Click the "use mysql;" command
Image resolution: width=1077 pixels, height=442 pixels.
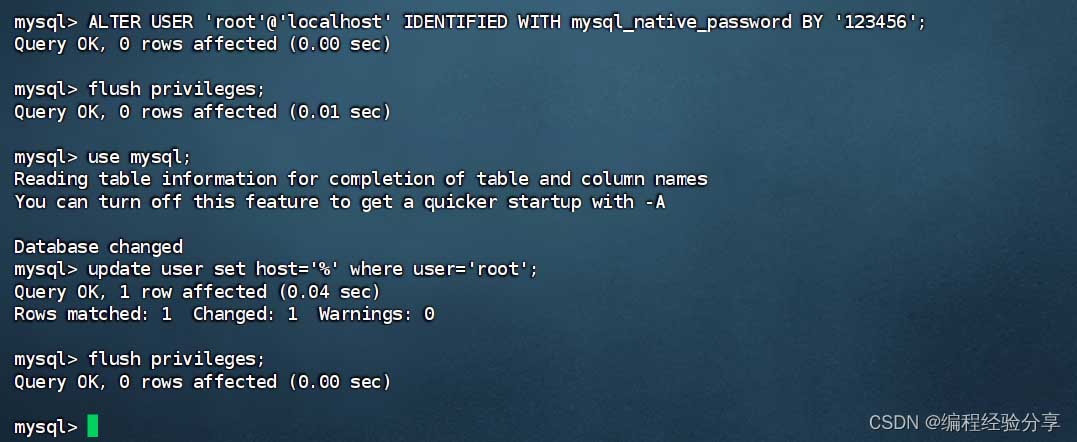[140, 157]
